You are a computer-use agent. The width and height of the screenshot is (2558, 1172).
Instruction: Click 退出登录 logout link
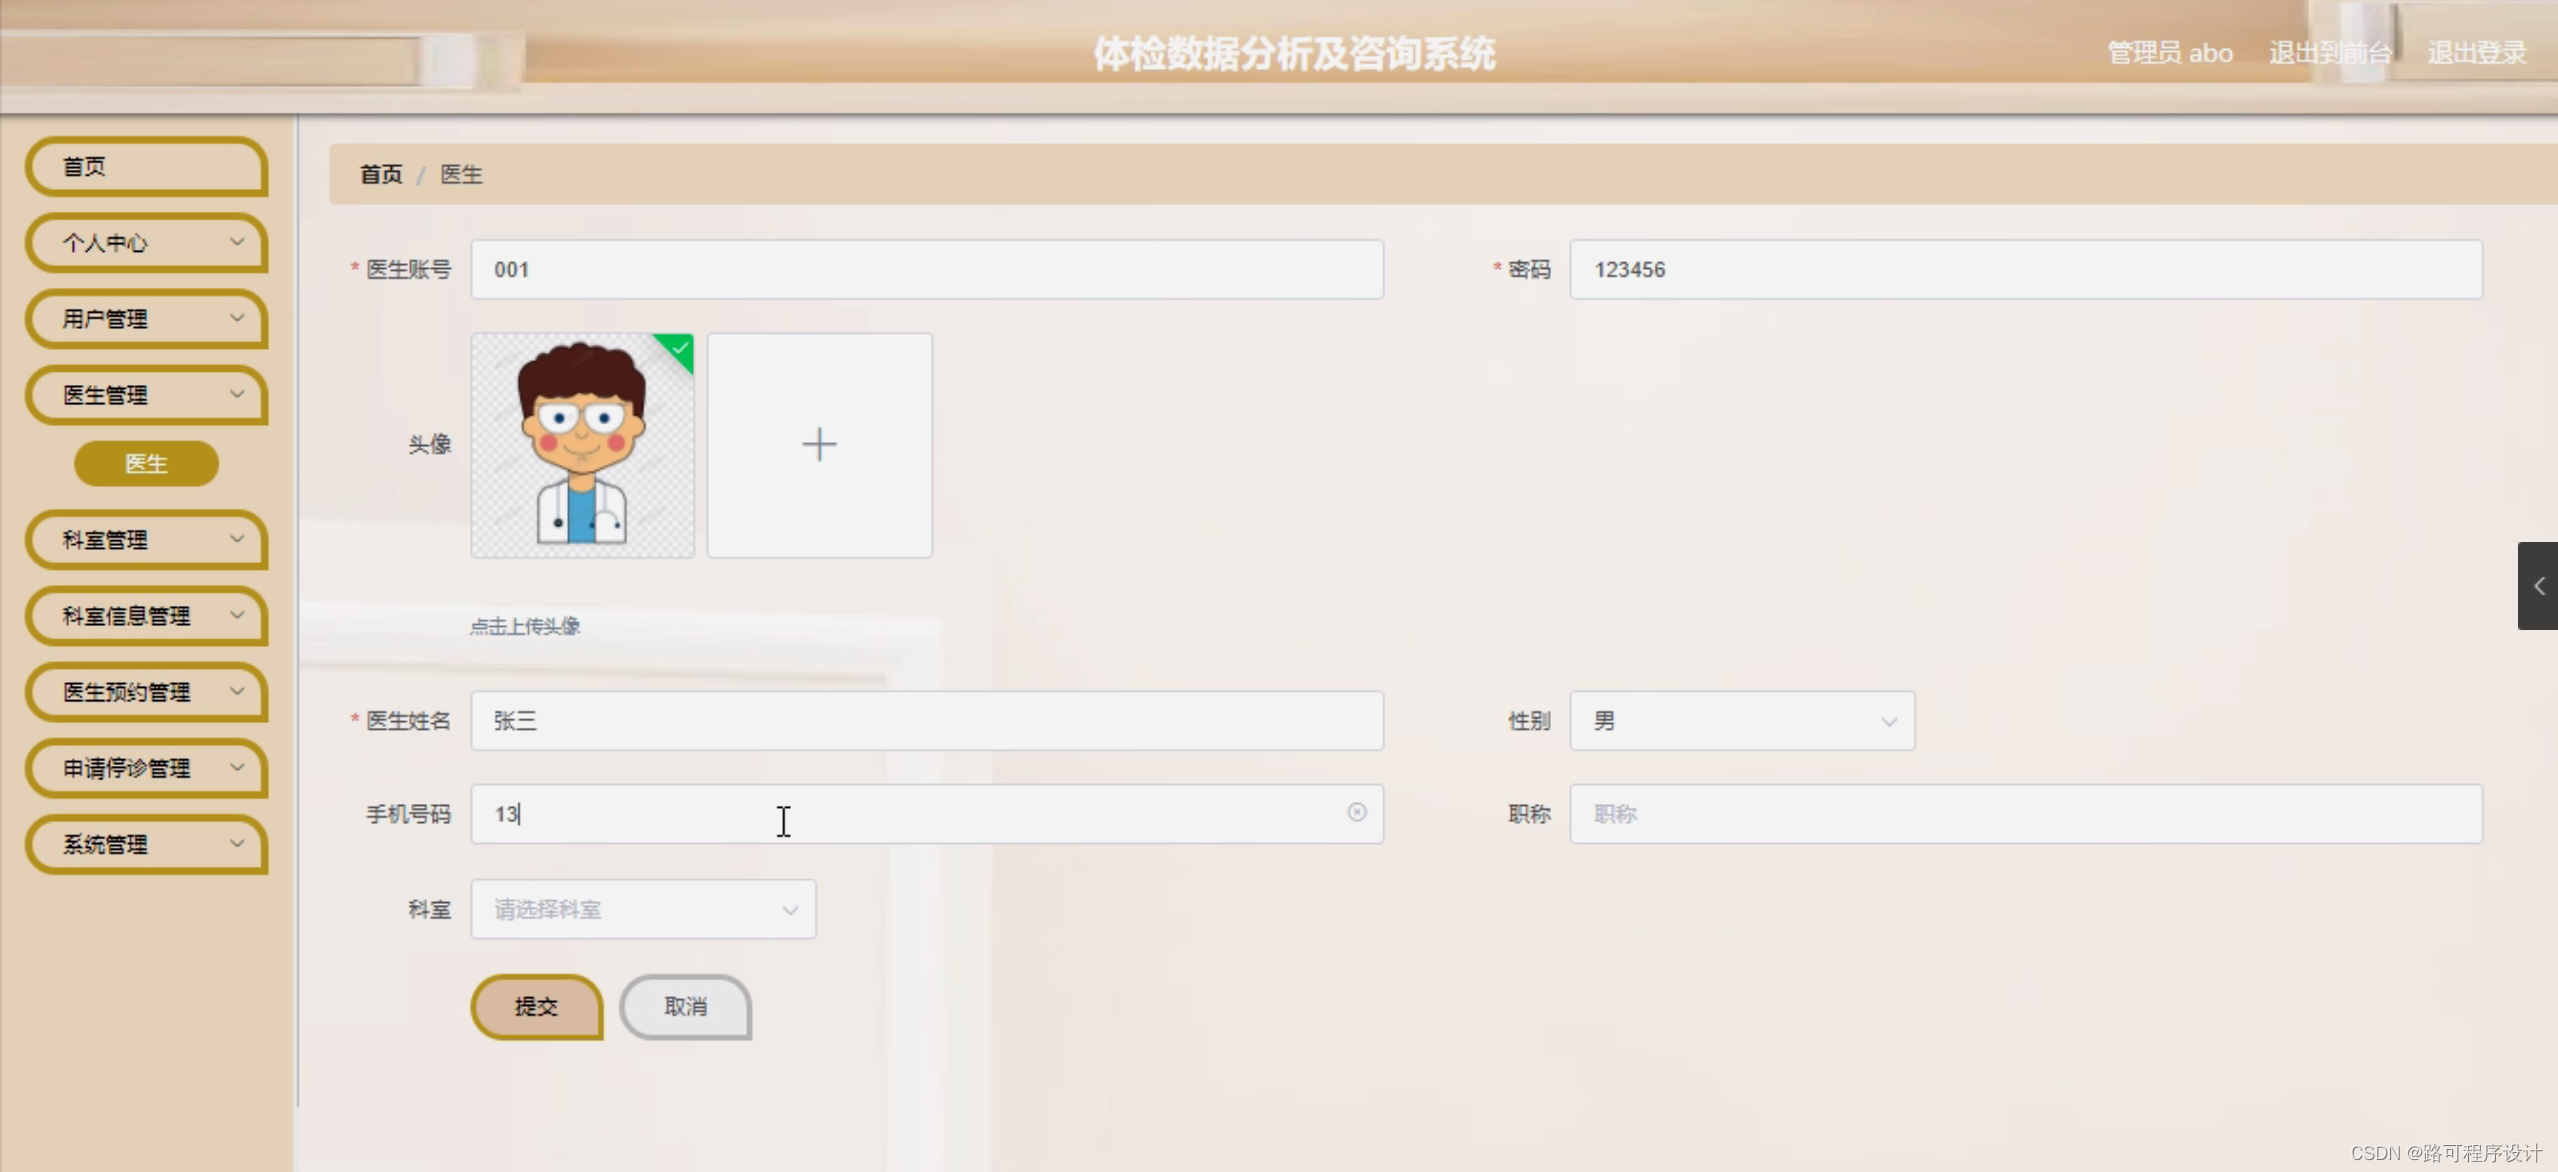pos(2476,53)
